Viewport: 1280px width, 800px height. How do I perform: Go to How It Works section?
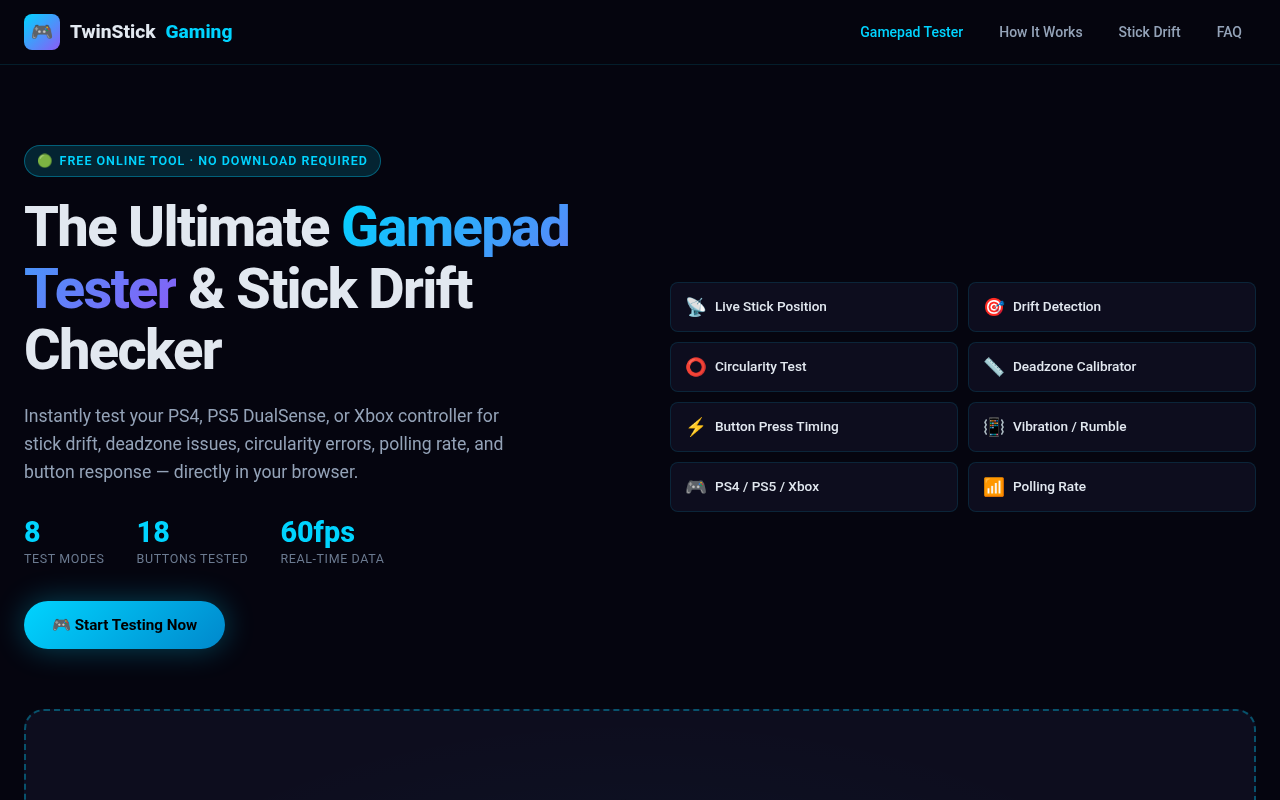pyautogui.click(x=1040, y=32)
